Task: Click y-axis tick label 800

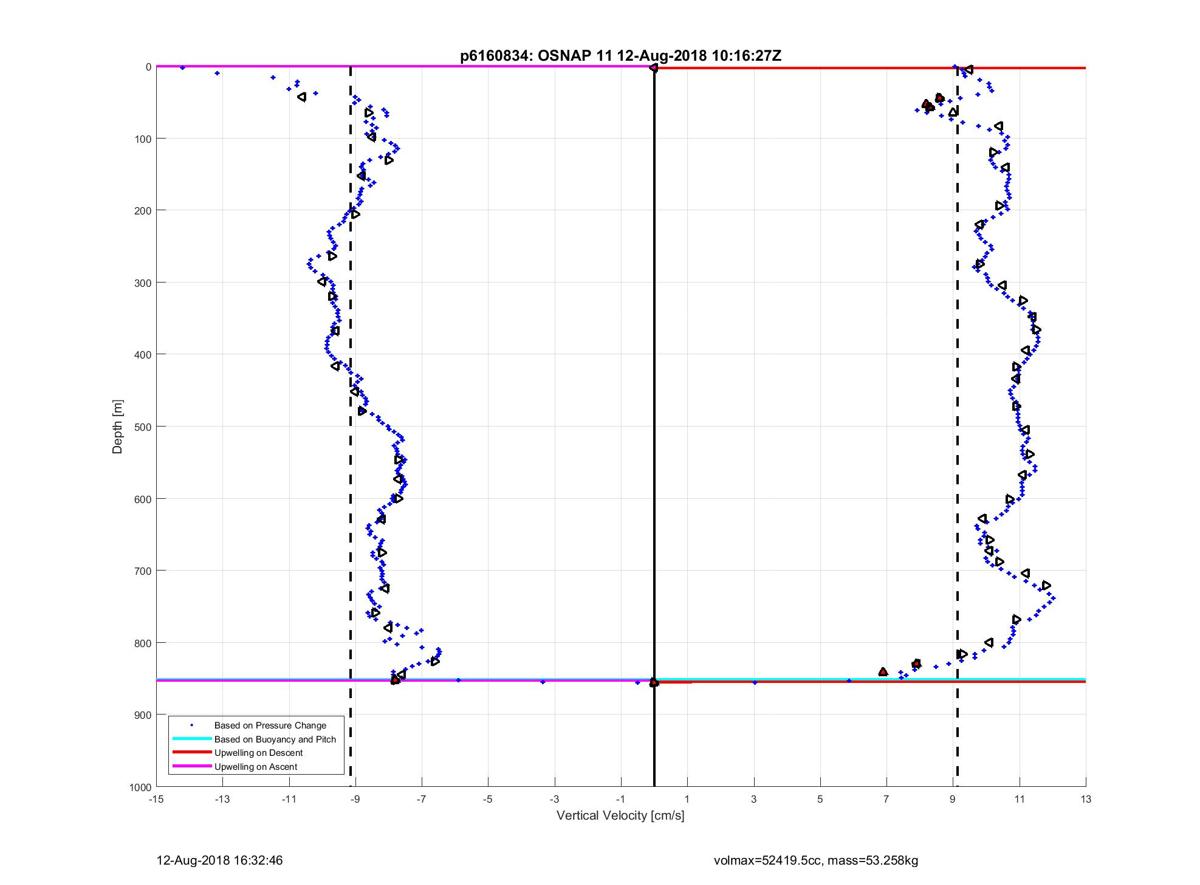Action: pyautogui.click(x=142, y=643)
